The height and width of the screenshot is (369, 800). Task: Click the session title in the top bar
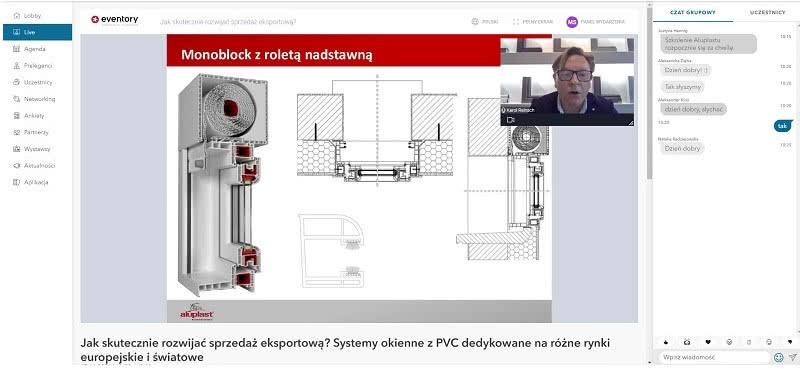[228, 22]
